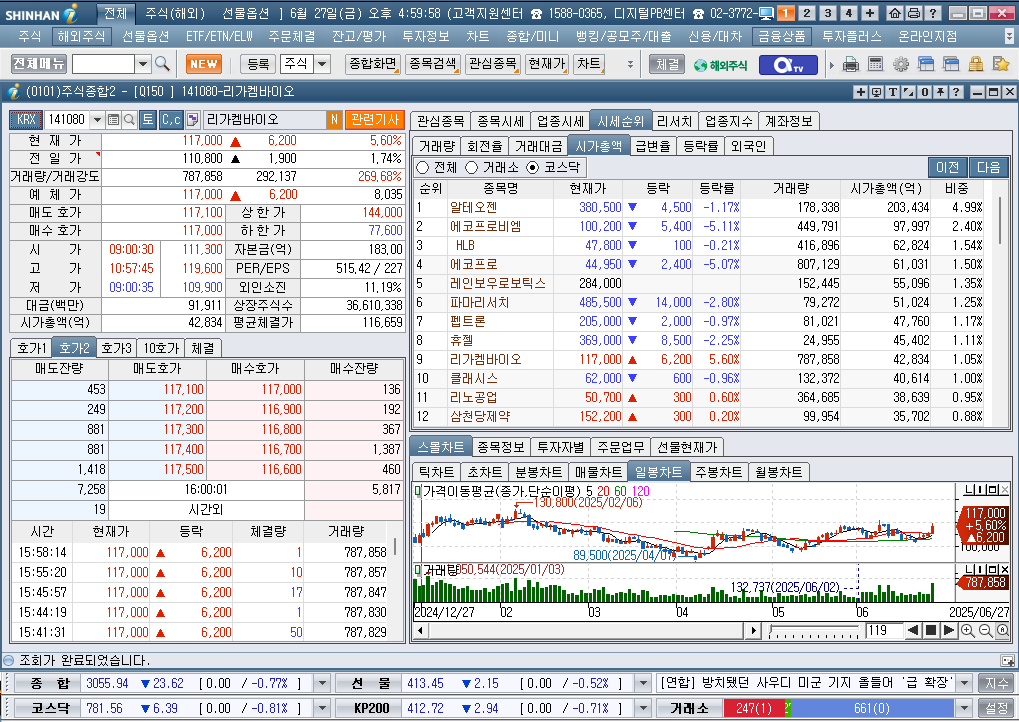
Task: Open the KP200 index row dropdown
Action: click(x=643, y=708)
